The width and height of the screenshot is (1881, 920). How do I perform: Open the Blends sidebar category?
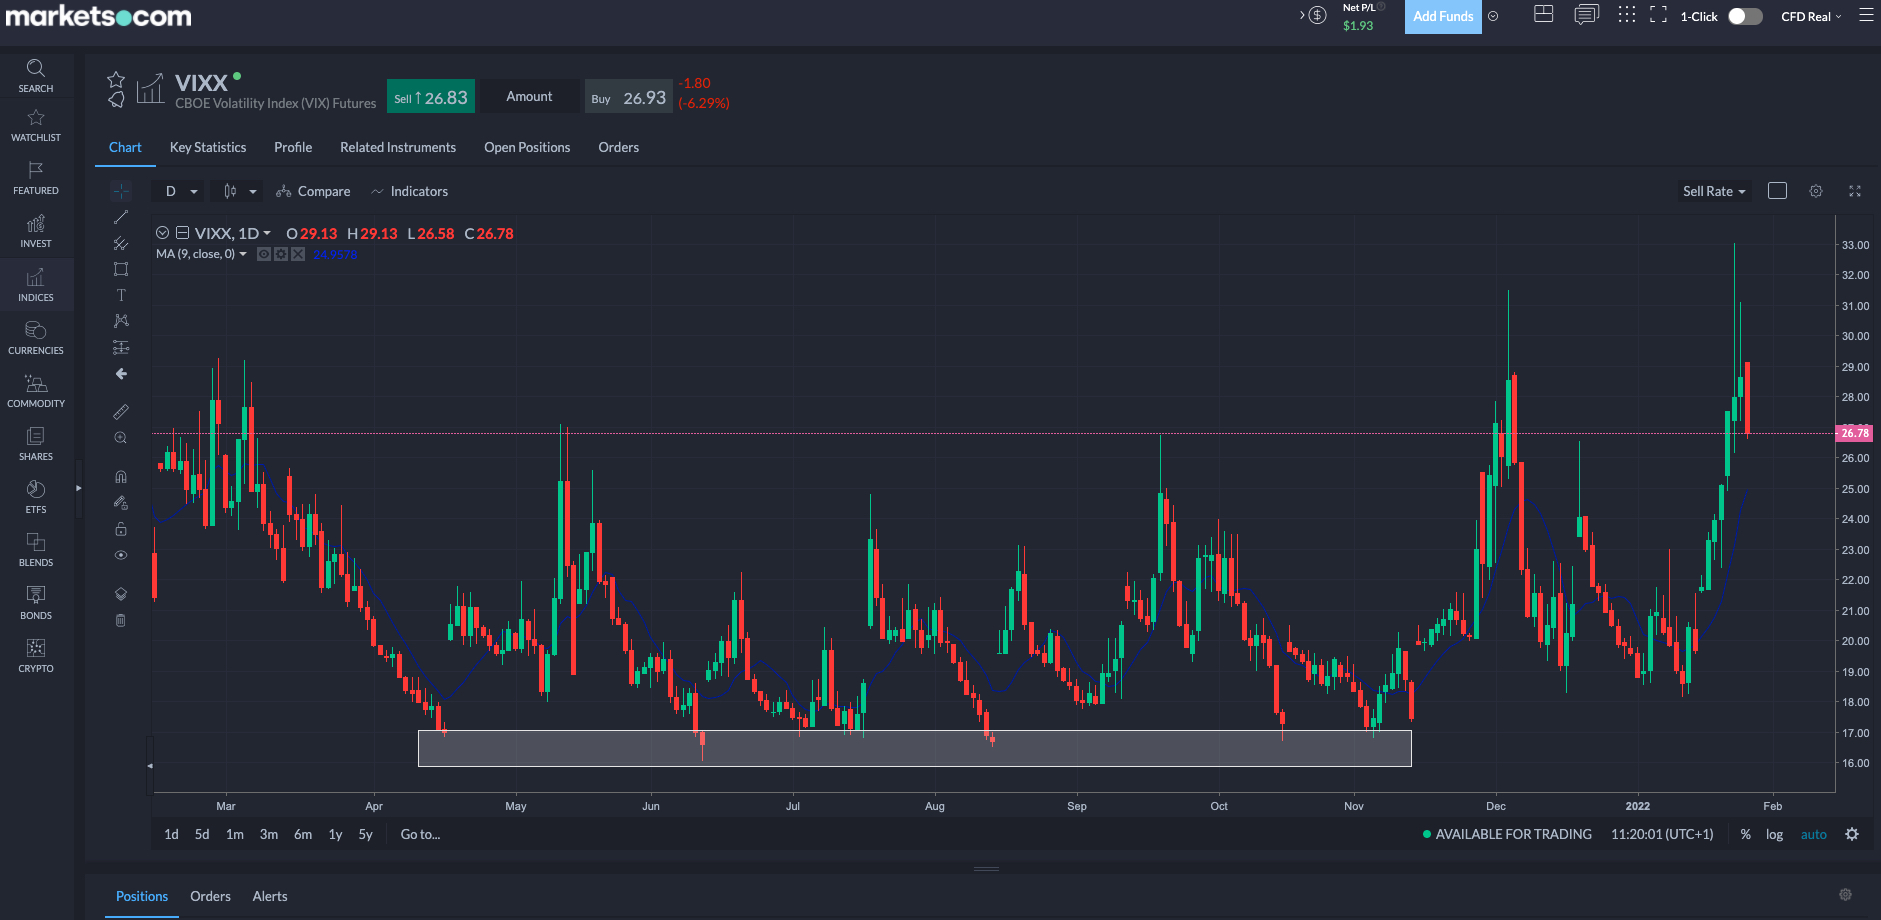tap(36, 551)
